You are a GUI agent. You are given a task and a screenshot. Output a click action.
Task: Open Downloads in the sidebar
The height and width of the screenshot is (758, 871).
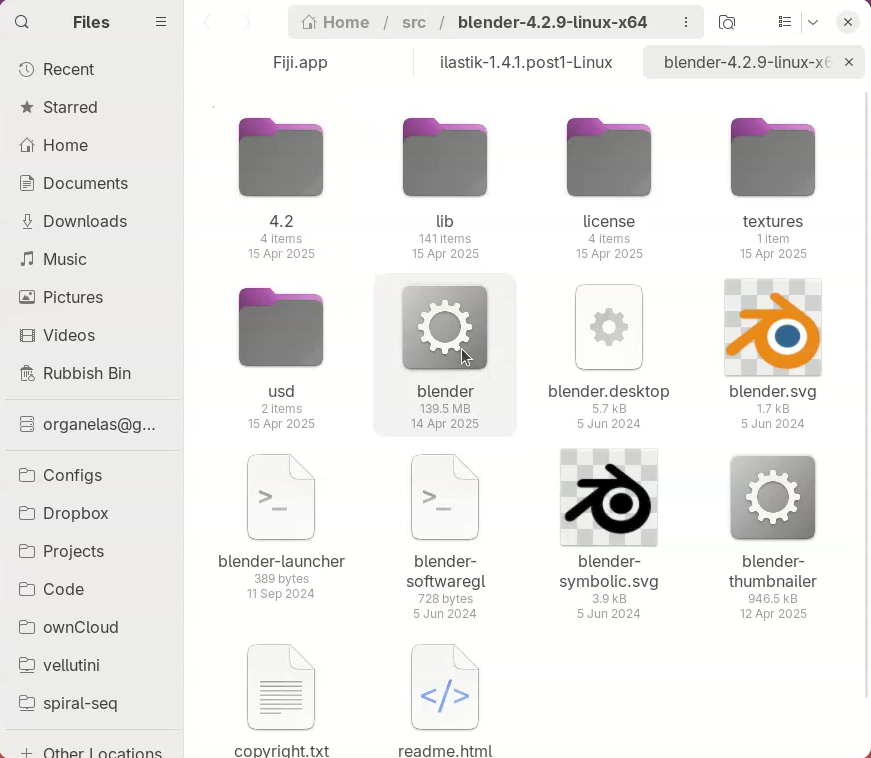click(x=84, y=221)
